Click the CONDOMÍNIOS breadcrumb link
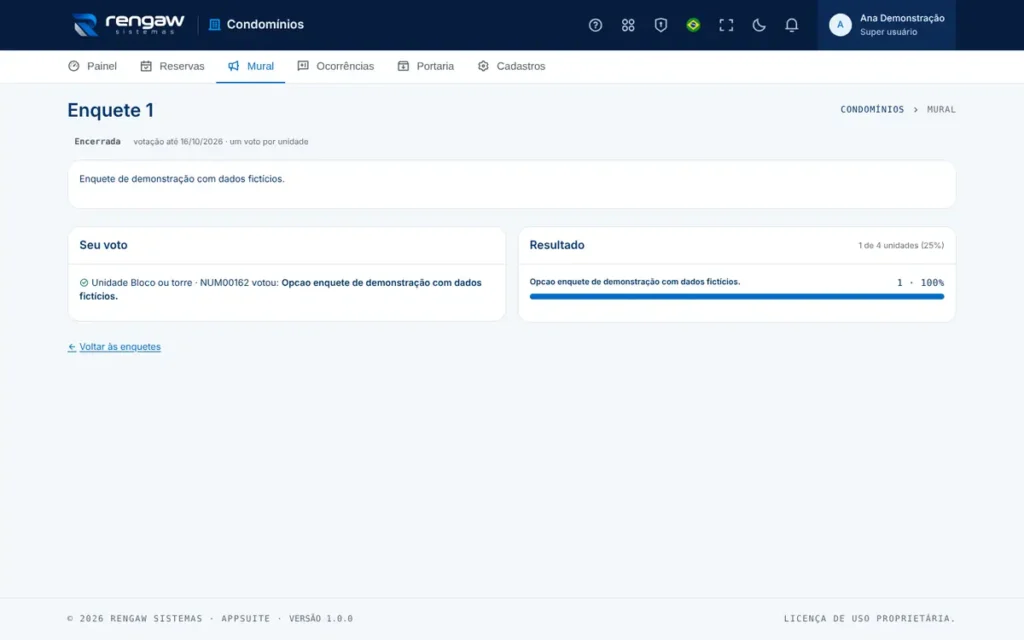 [x=872, y=110]
